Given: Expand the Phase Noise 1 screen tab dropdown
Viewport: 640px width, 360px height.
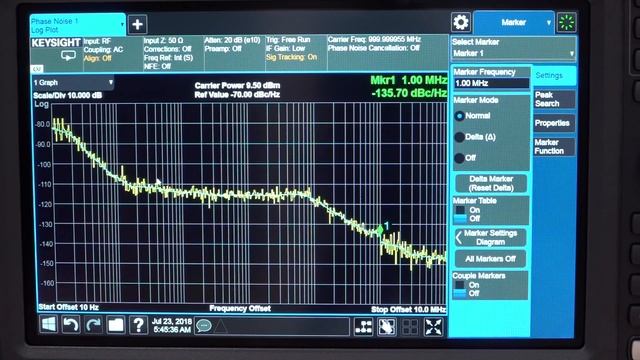Looking at the screenshot, I should click(122, 25).
